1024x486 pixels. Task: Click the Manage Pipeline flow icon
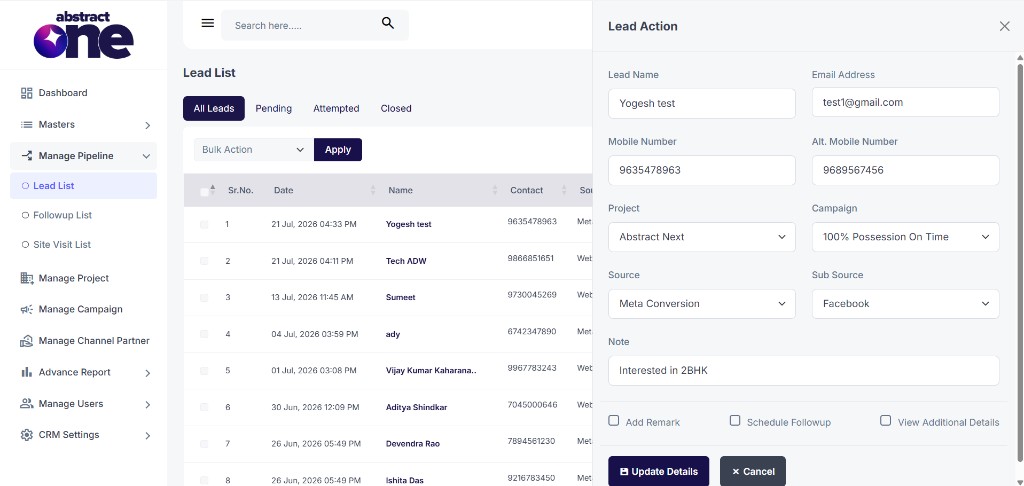click(x=27, y=155)
